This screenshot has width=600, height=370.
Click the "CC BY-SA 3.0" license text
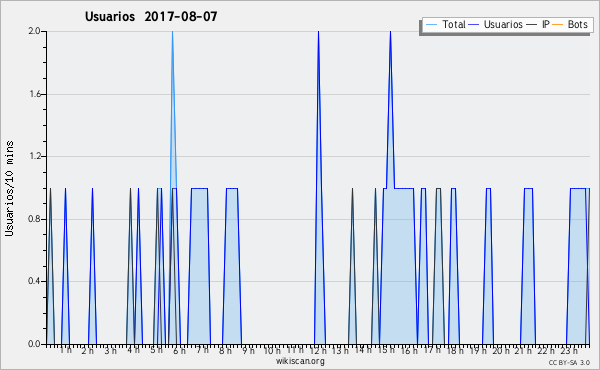click(x=569, y=362)
